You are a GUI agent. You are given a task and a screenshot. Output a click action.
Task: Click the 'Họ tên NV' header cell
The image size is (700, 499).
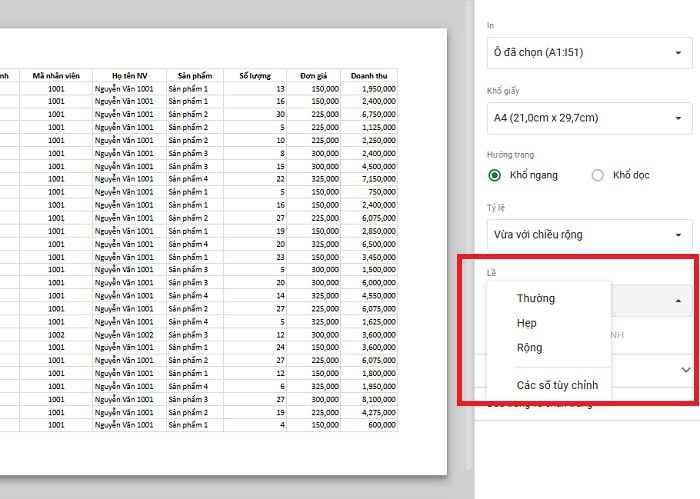pyautogui.click(x=129, y=75)
